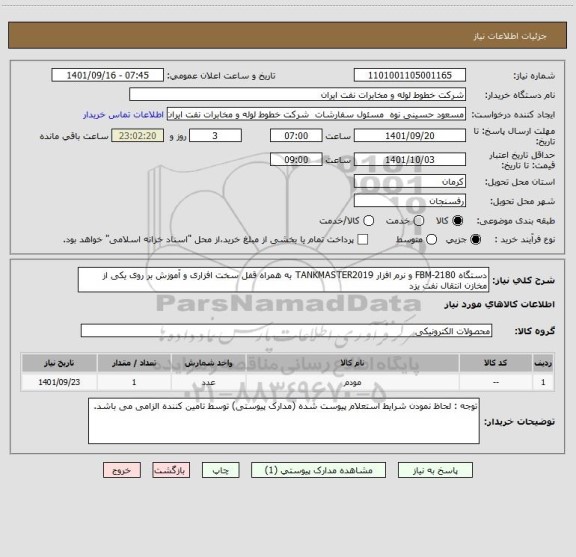576x557 pixels.
Task: Select the خدمت radio button
Action: pos(419,220)
